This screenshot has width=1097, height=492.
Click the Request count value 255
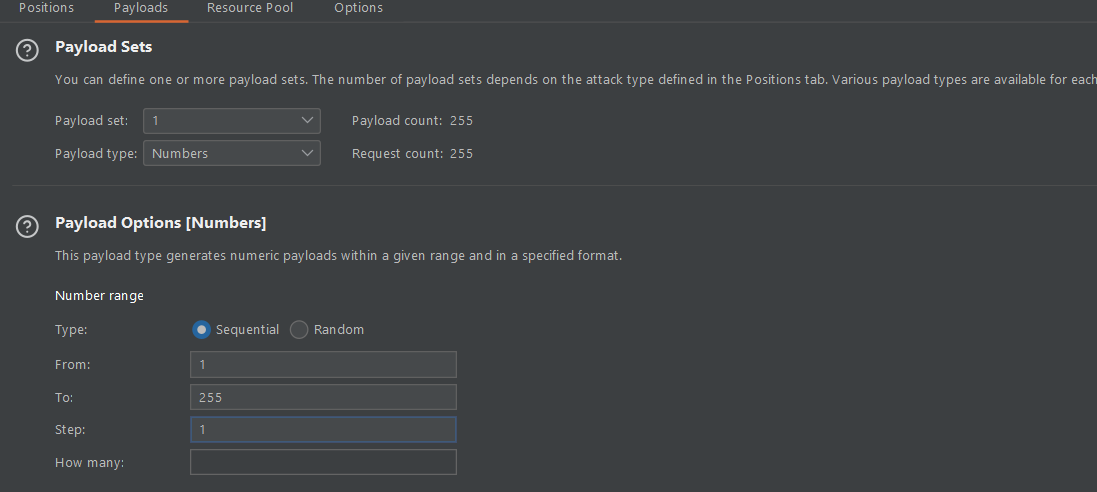coord(461,154)
